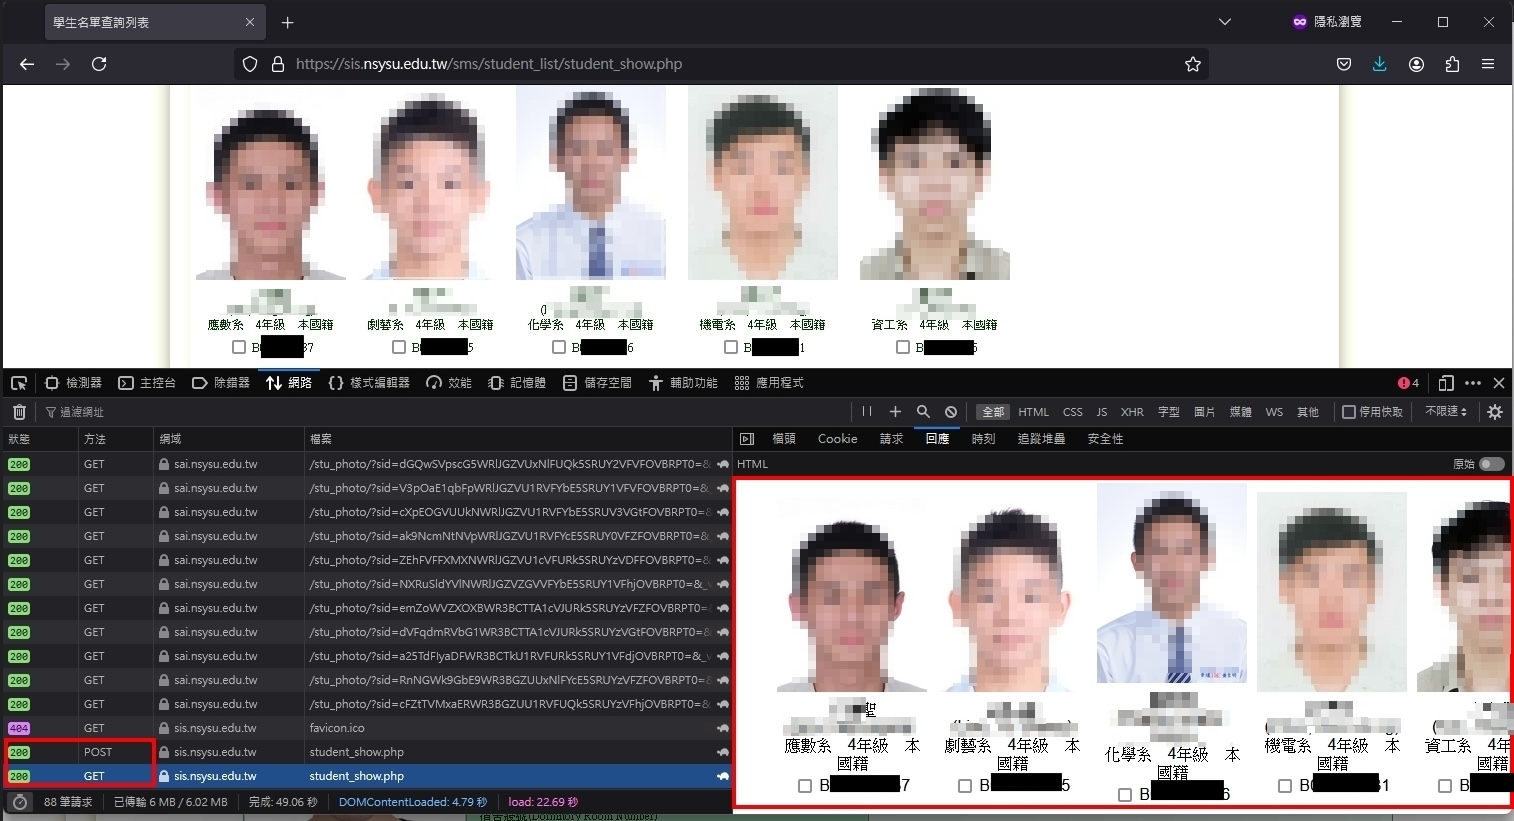Click the 化學系 student photo on page
Screen dimensions: 1514x821
[x=591, y=183]
